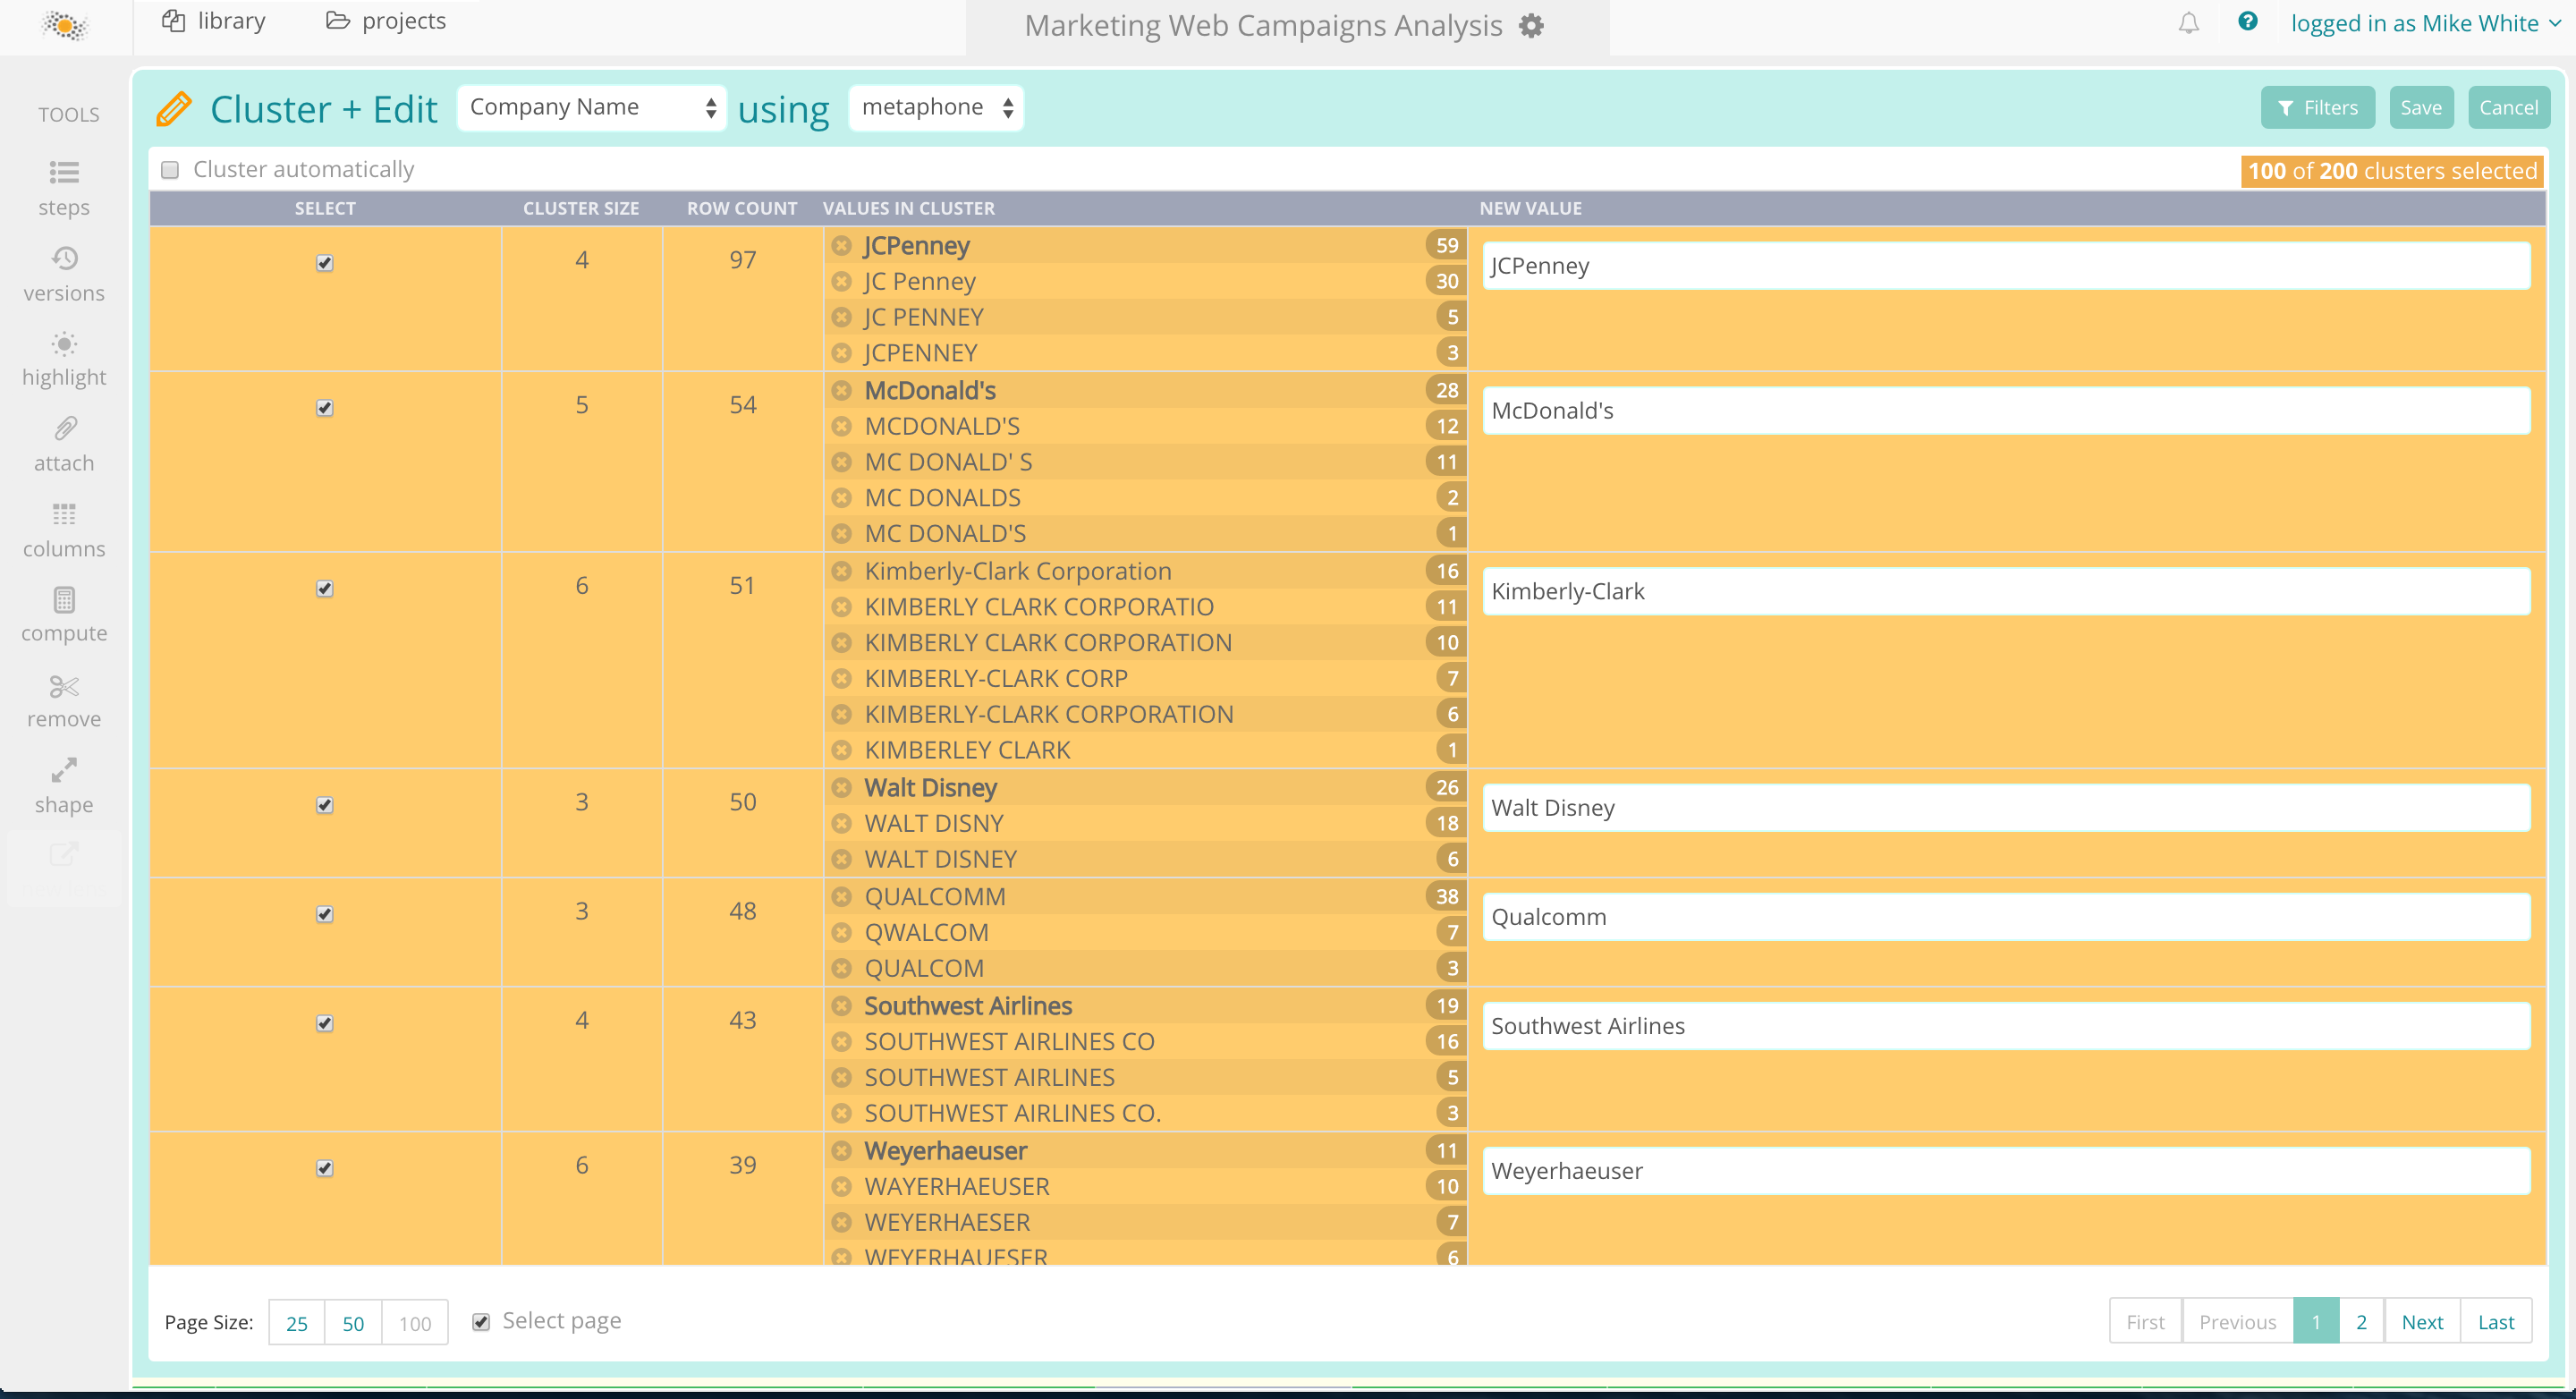Edit the Kimberly-Clark new value field
This screenshot has height=1399, width=2576.
tap(2006, 592)
